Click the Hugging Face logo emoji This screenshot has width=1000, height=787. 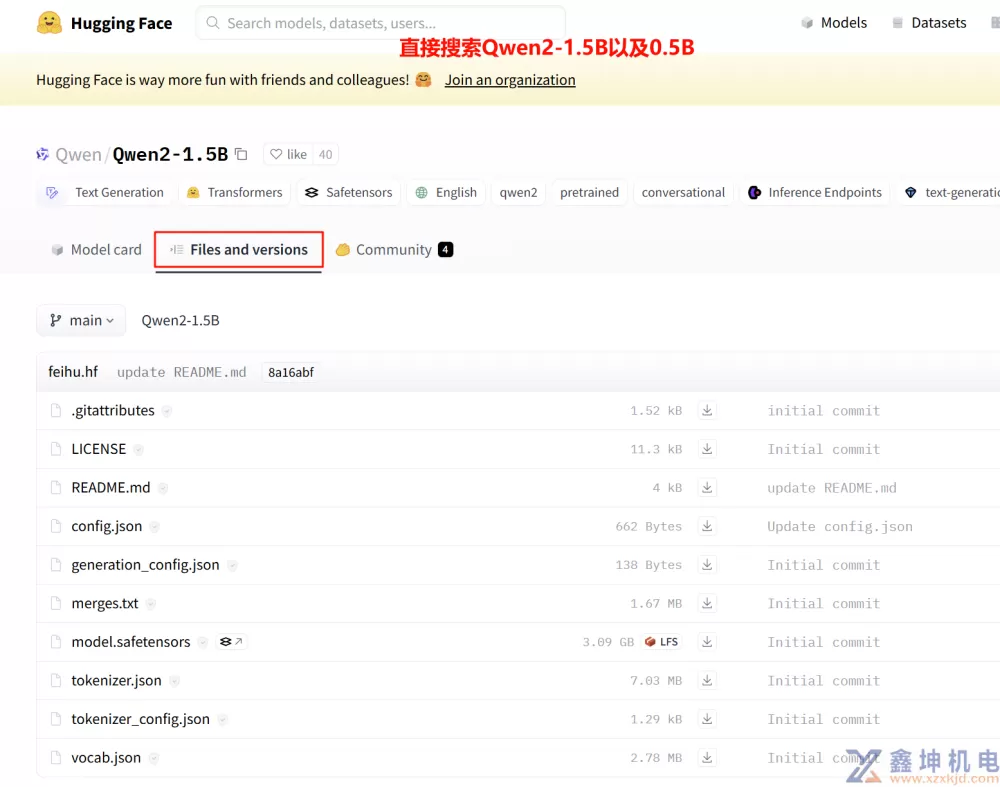(x=49, y=23)
